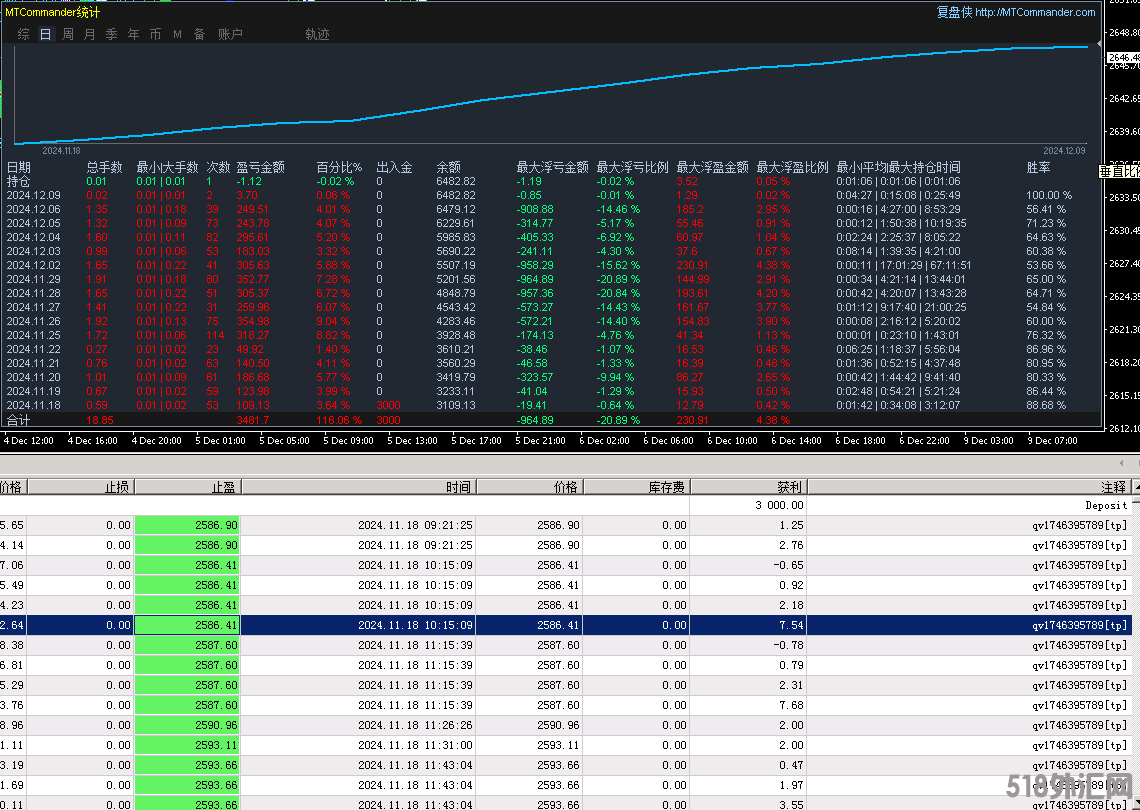Click close time 2024.11.18 11:26:26
Viewport: 1140px width, 810px height.
415,725
